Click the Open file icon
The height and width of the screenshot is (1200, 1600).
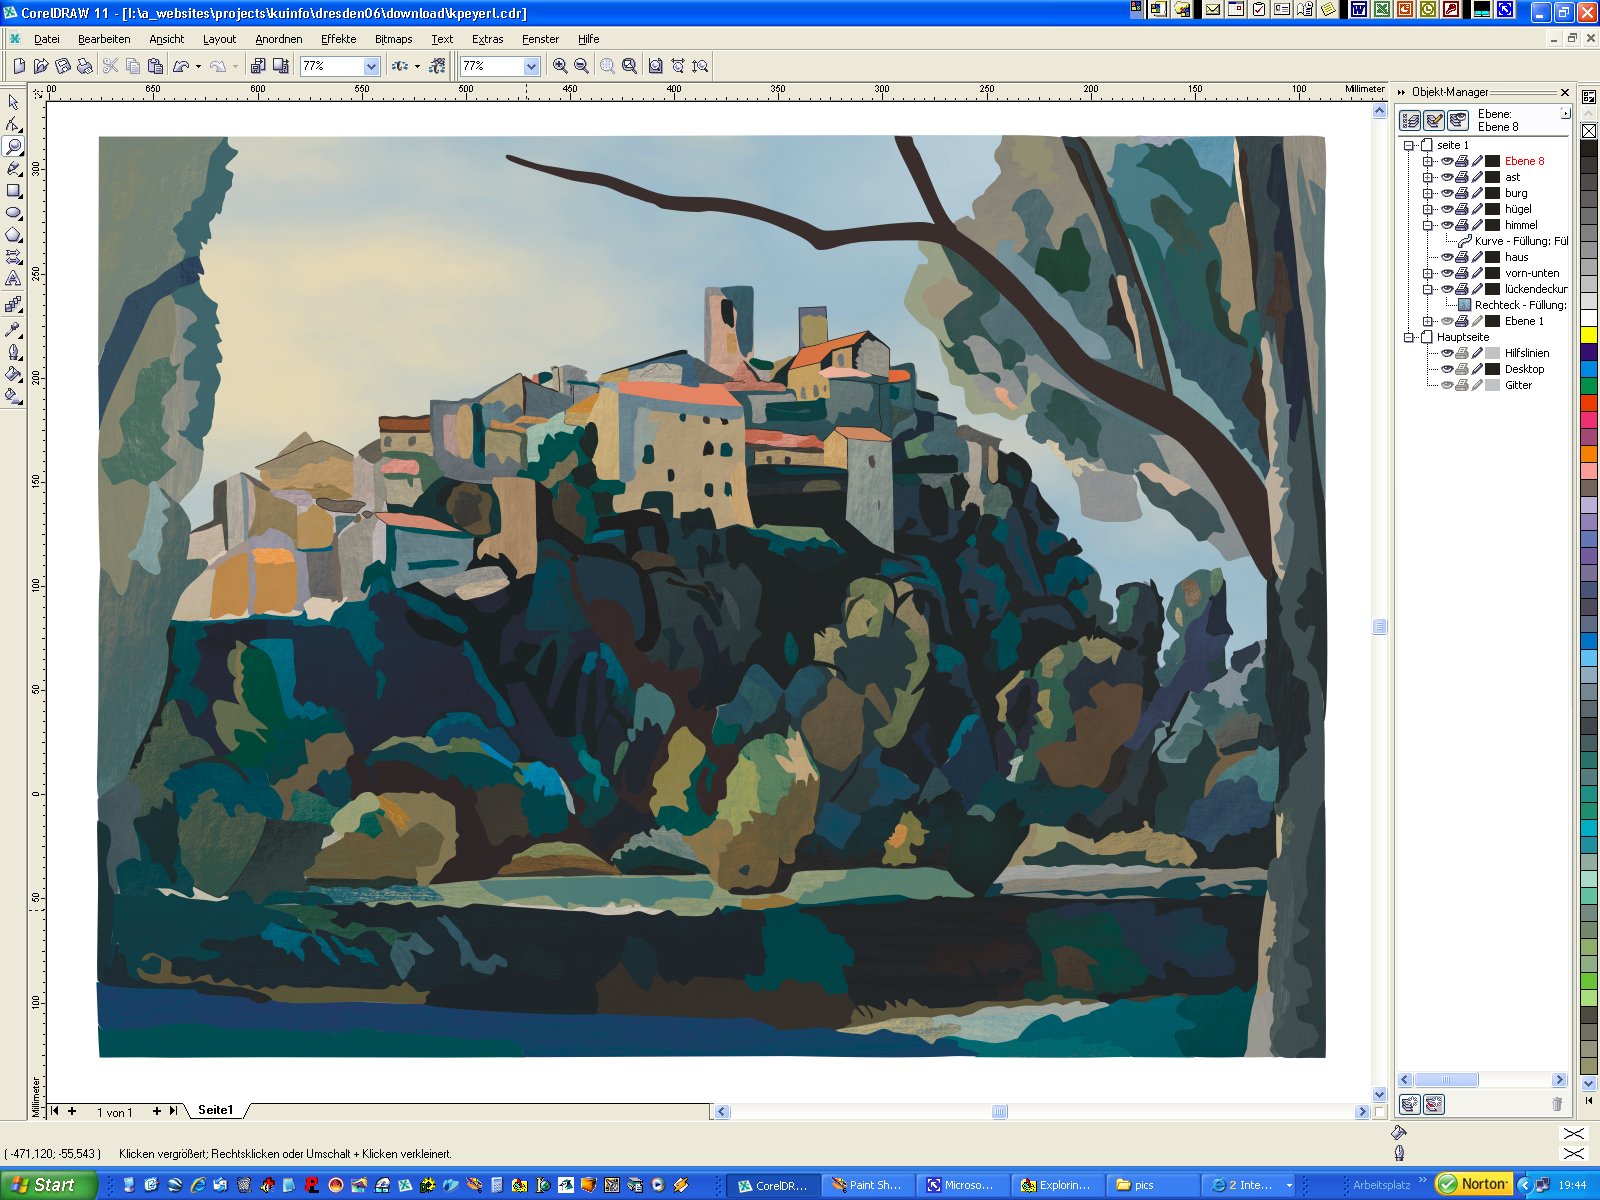click(41, 66)
